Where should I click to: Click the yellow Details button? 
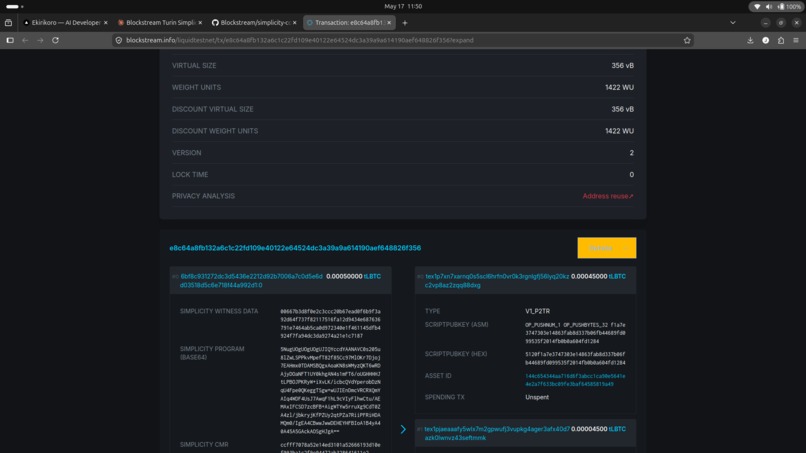(607, 248)
